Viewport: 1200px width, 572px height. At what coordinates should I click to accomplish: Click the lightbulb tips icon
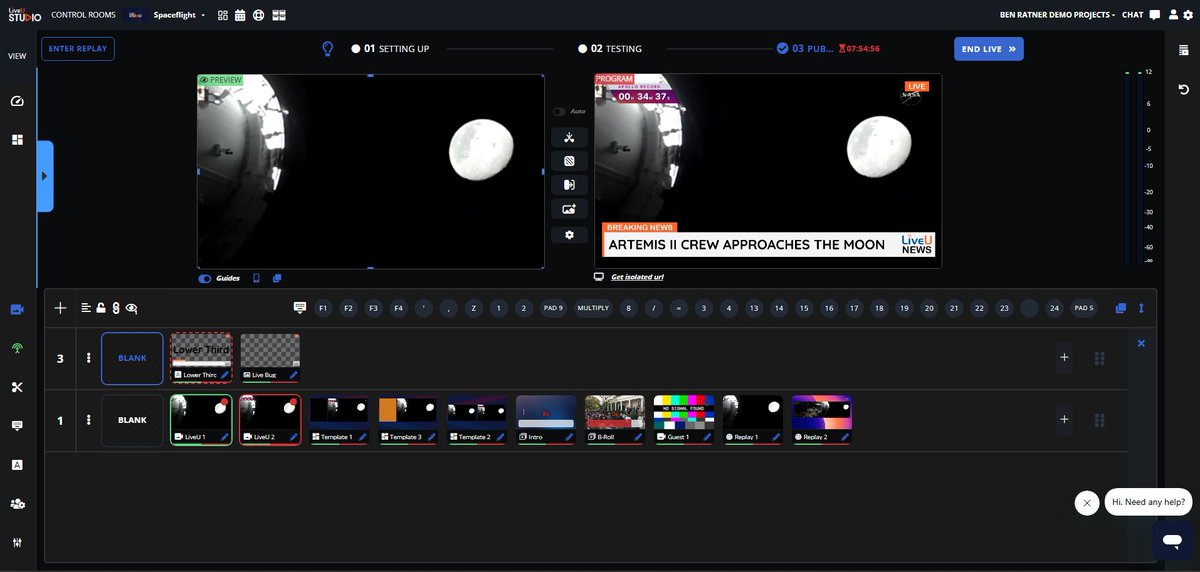click(327, 48)
